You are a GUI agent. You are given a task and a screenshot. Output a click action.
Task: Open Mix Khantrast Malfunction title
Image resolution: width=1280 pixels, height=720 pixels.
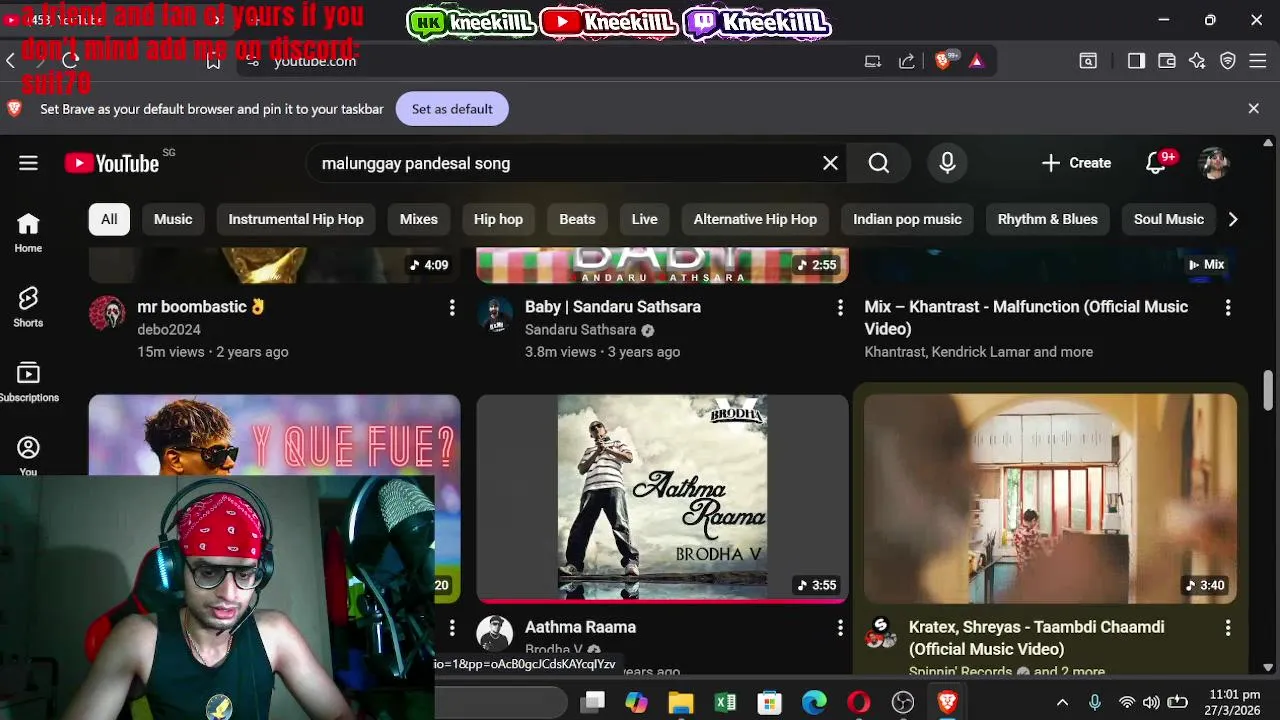pos(1026,318)
